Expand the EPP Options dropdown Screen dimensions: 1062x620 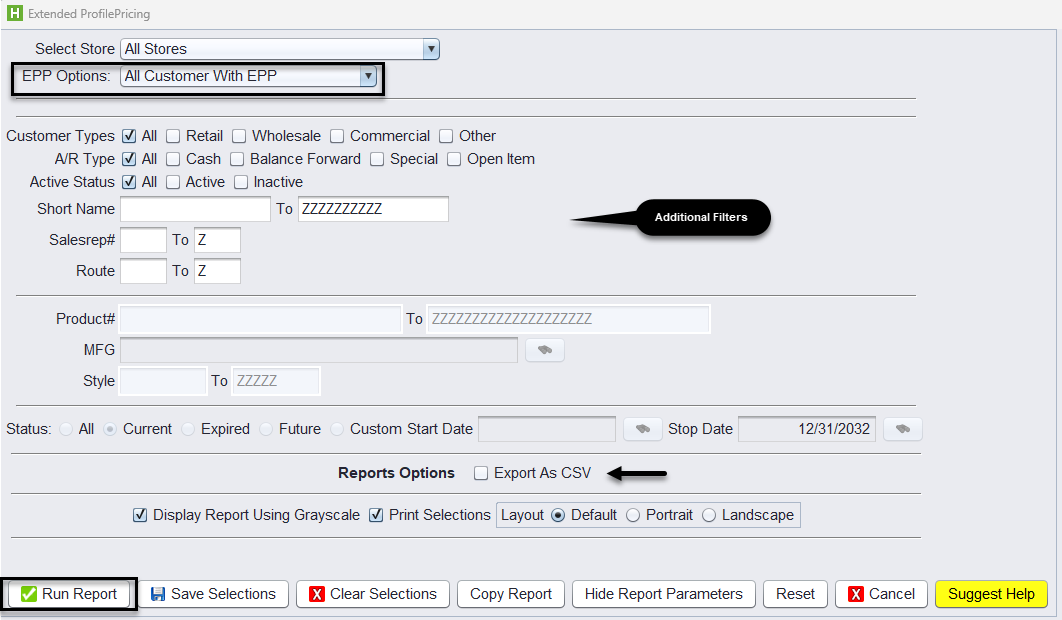pos(368,75)
